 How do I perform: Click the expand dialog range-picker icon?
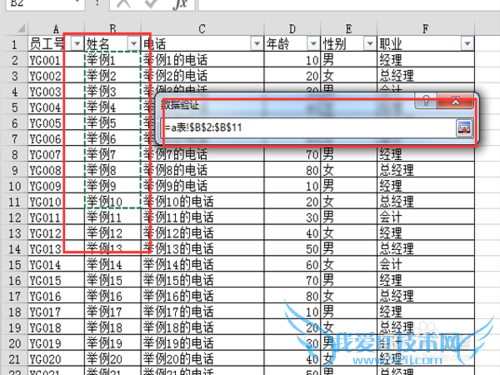[x=464, y=128]
